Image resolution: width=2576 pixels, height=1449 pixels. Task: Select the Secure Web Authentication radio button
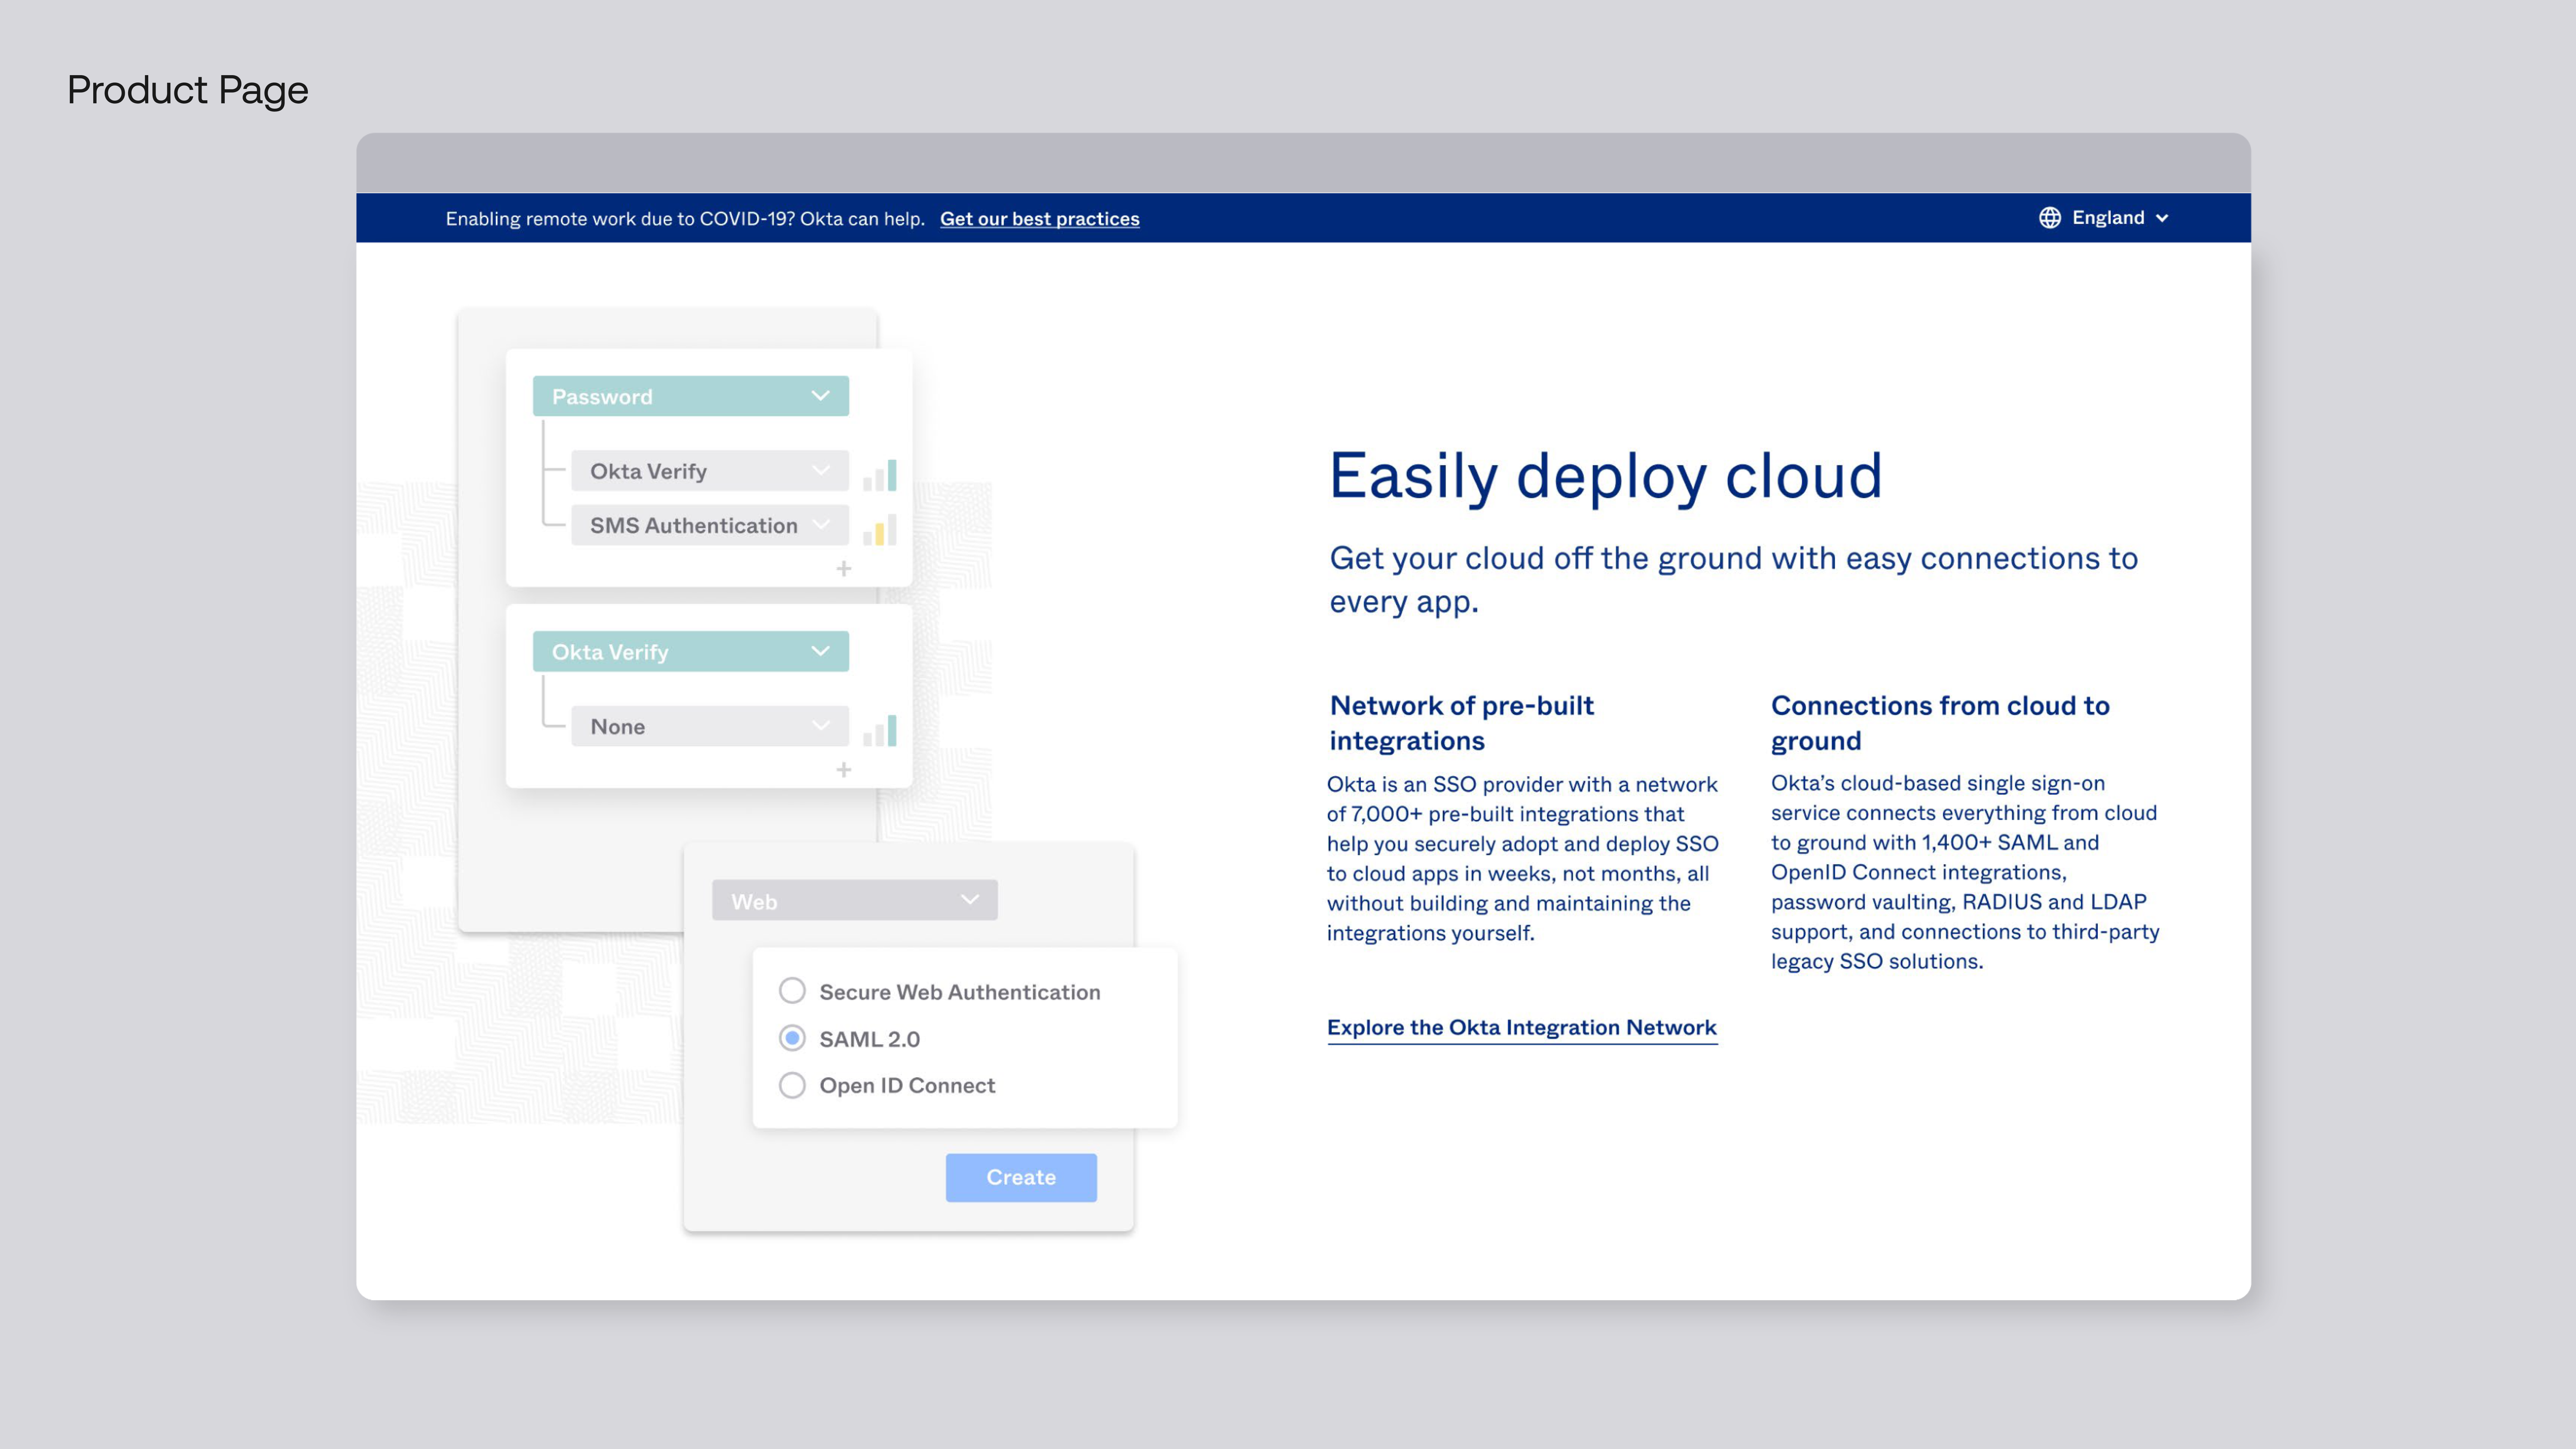click(792, 991)
